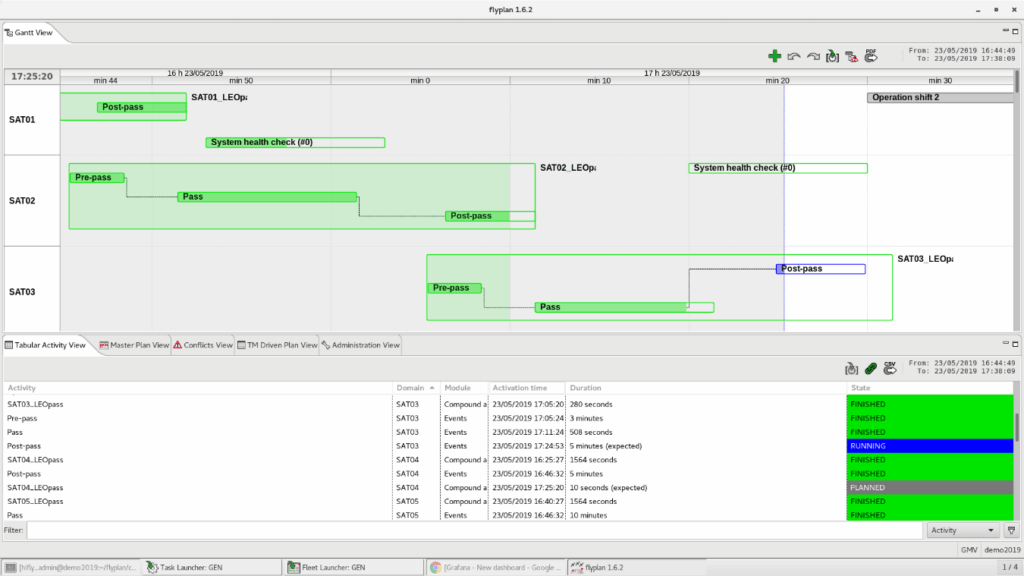The width and height of the screenshot is (1024, 576).
Task: Click the blue RUNNING state cell
Action: 930,446
